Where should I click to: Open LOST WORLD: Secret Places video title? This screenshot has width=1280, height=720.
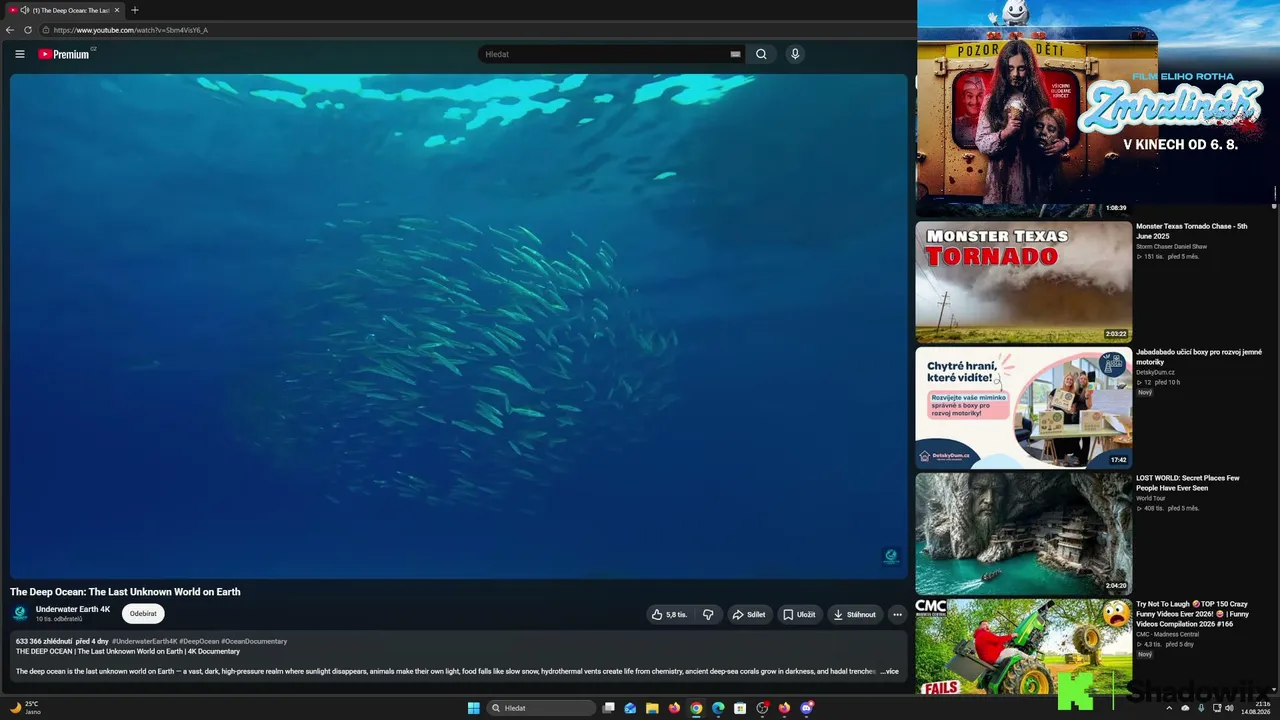click(x=1187, y=483)
